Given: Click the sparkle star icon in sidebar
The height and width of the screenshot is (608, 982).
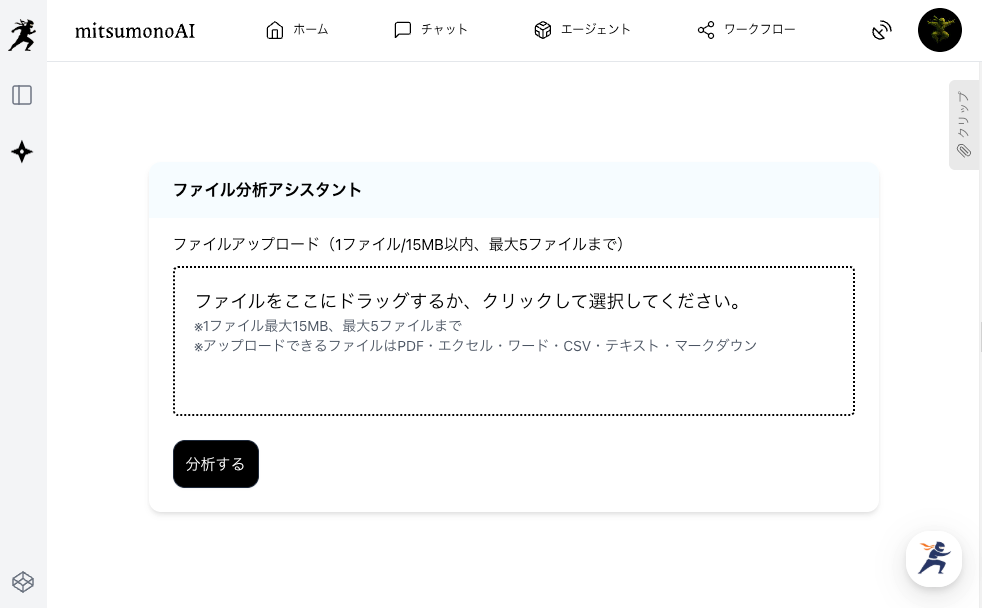Looking at the screenshot, I should coord(22,152).
